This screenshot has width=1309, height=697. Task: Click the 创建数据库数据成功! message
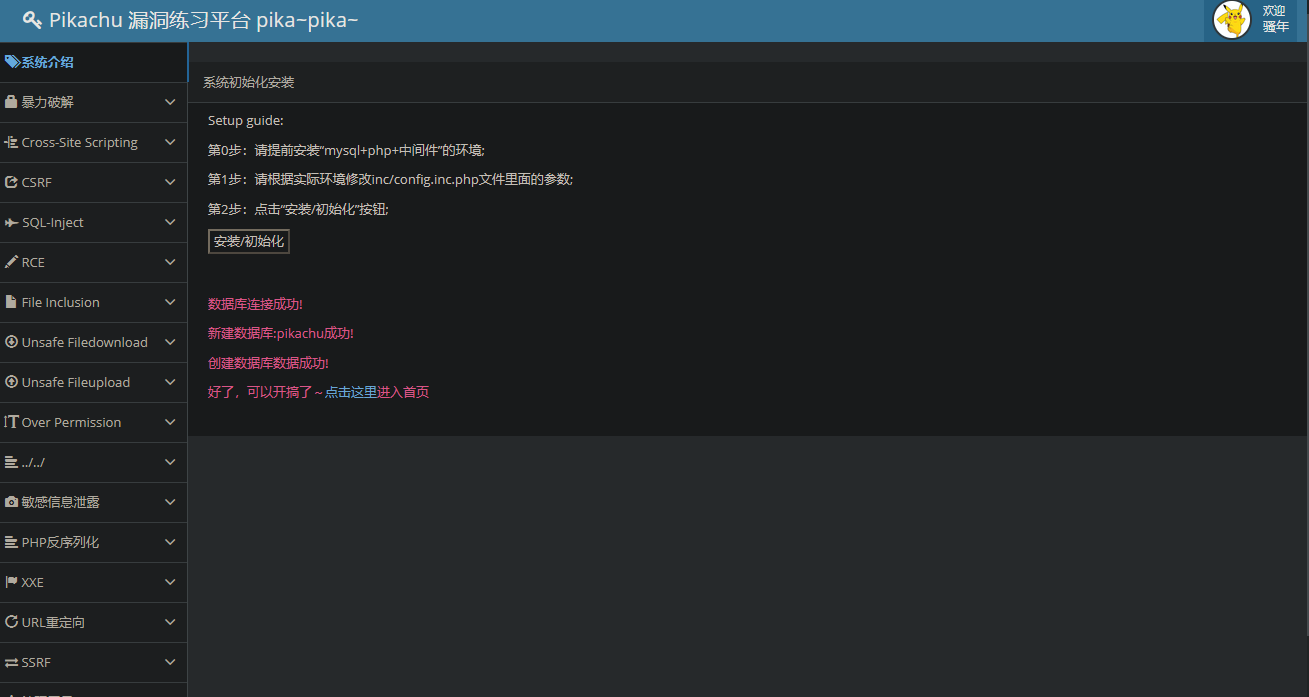268,363
